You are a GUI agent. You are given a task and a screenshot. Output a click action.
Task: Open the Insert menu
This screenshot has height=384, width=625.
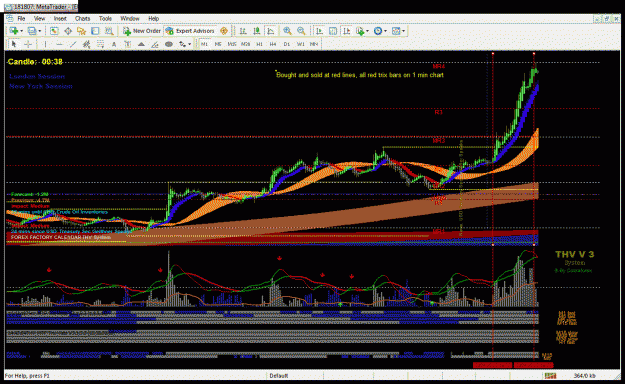tap(60, 18)
